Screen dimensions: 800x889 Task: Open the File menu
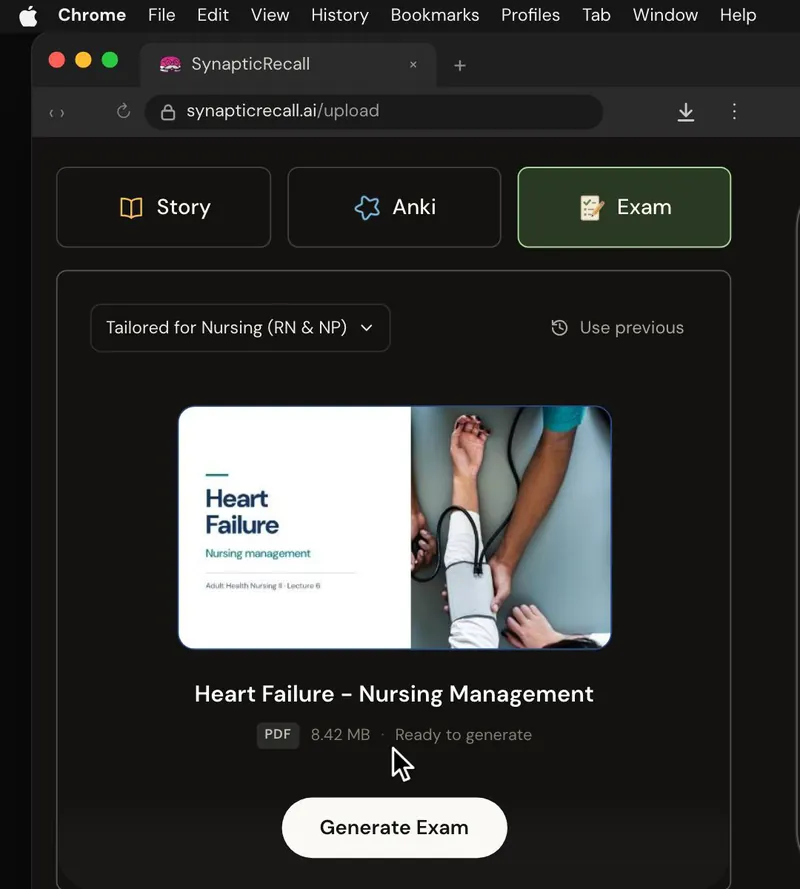pyautogui.click(x=162, y=15)
